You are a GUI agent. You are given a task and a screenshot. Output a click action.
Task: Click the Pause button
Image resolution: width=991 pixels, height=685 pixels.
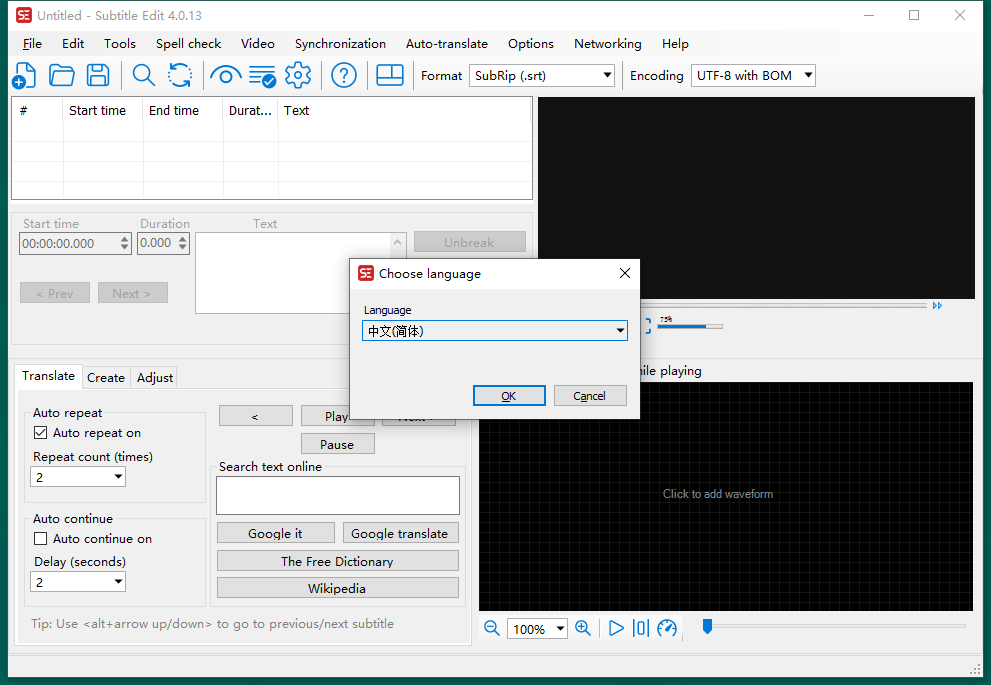pos(337,444)
